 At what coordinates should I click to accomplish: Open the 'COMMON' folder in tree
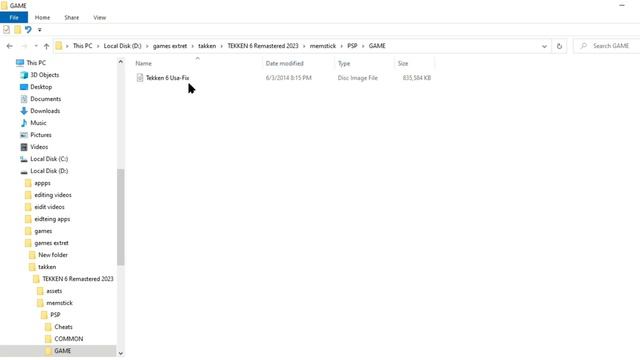click(x=69, y=339)
